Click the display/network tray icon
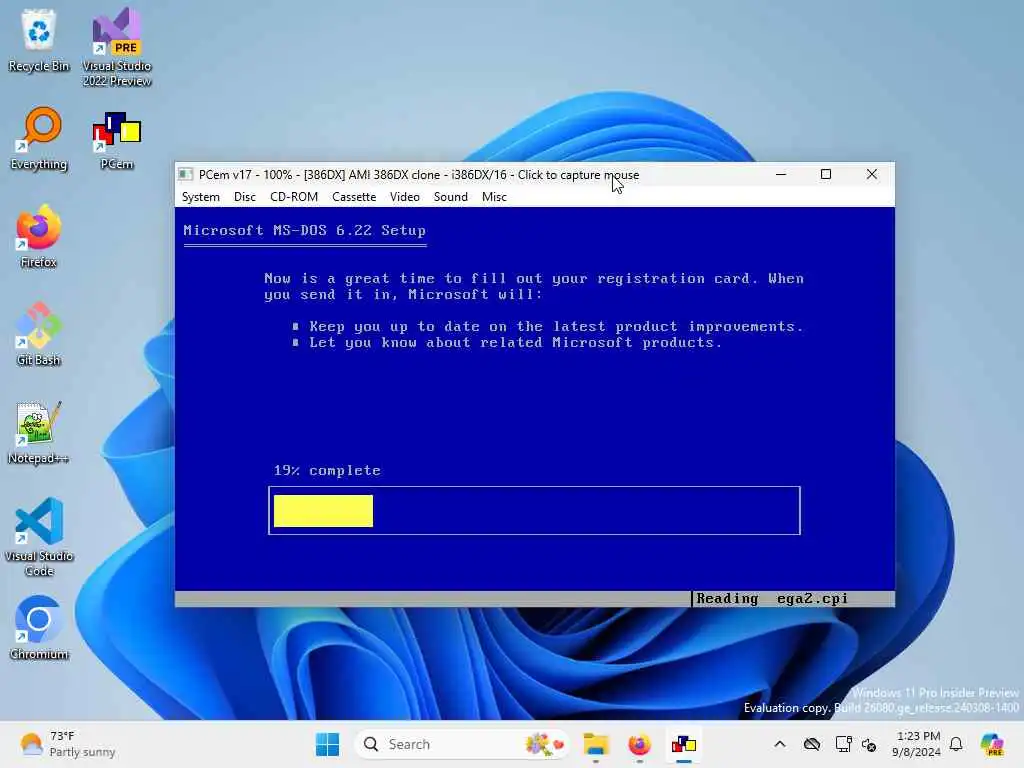Viewport: 1024px width, 768px height. (x=843, y=744)
